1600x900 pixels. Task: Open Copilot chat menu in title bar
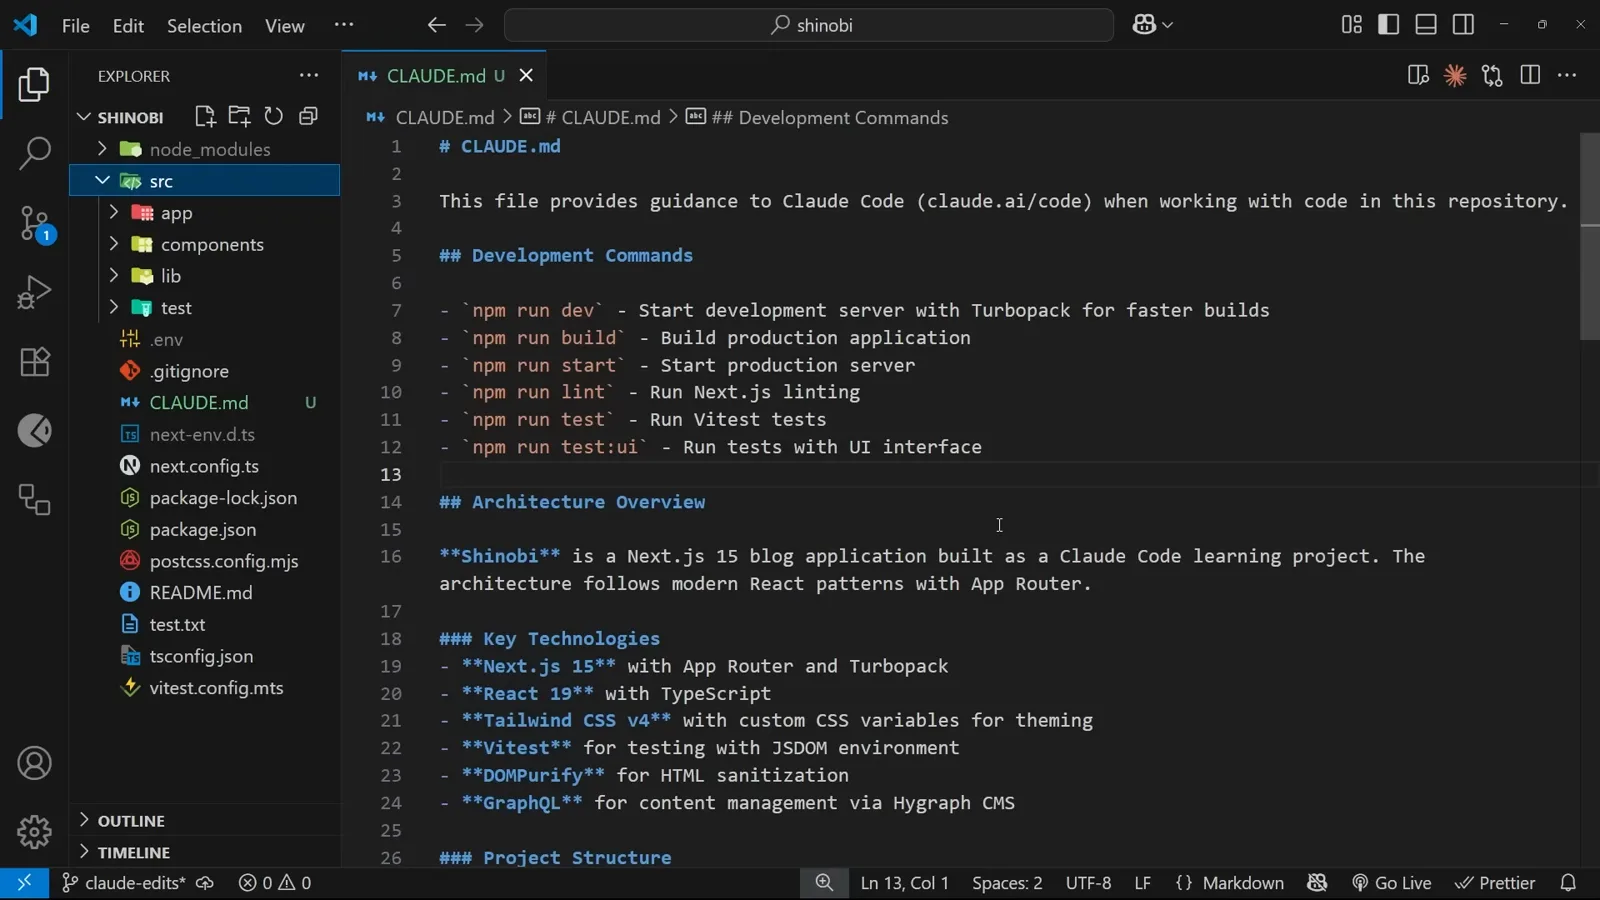pos(1152,25)
